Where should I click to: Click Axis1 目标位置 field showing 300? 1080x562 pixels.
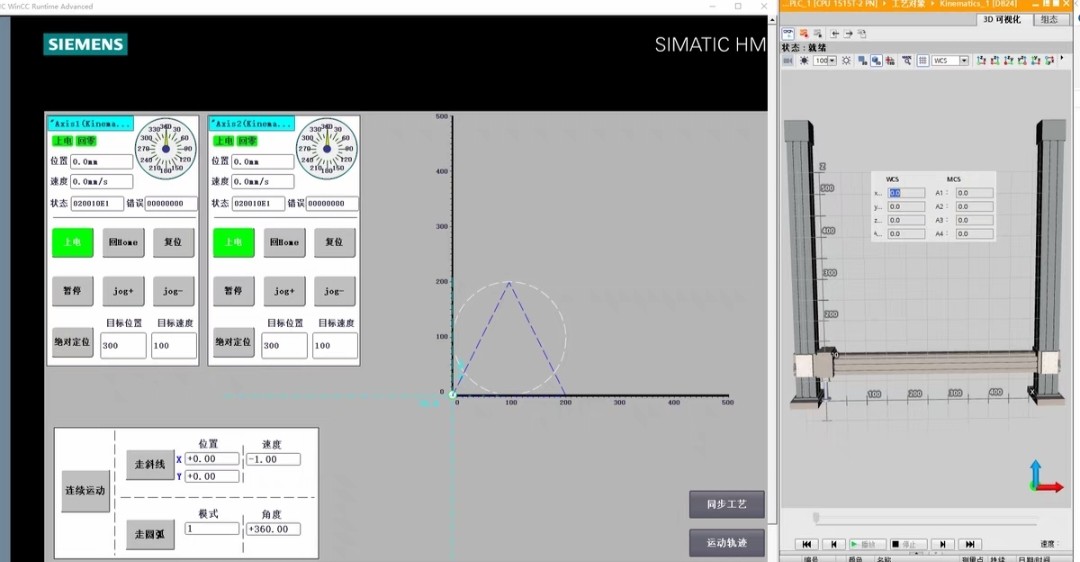click(x=123, y=345)
